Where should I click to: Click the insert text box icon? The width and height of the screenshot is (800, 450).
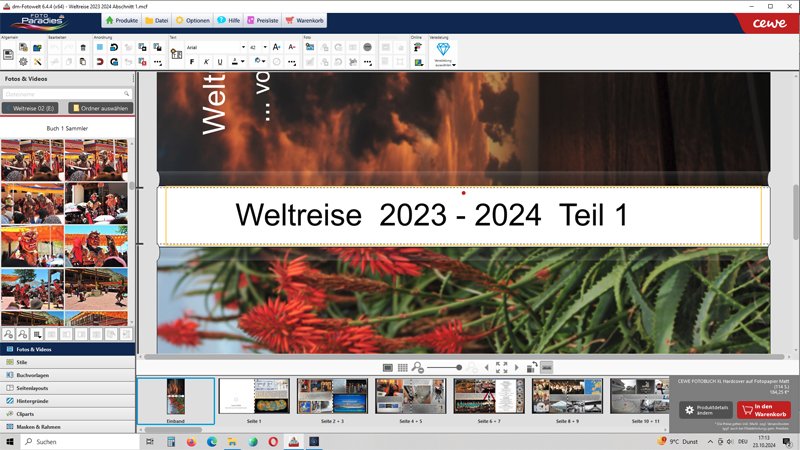pyautogui.click(x=177, y=54)
